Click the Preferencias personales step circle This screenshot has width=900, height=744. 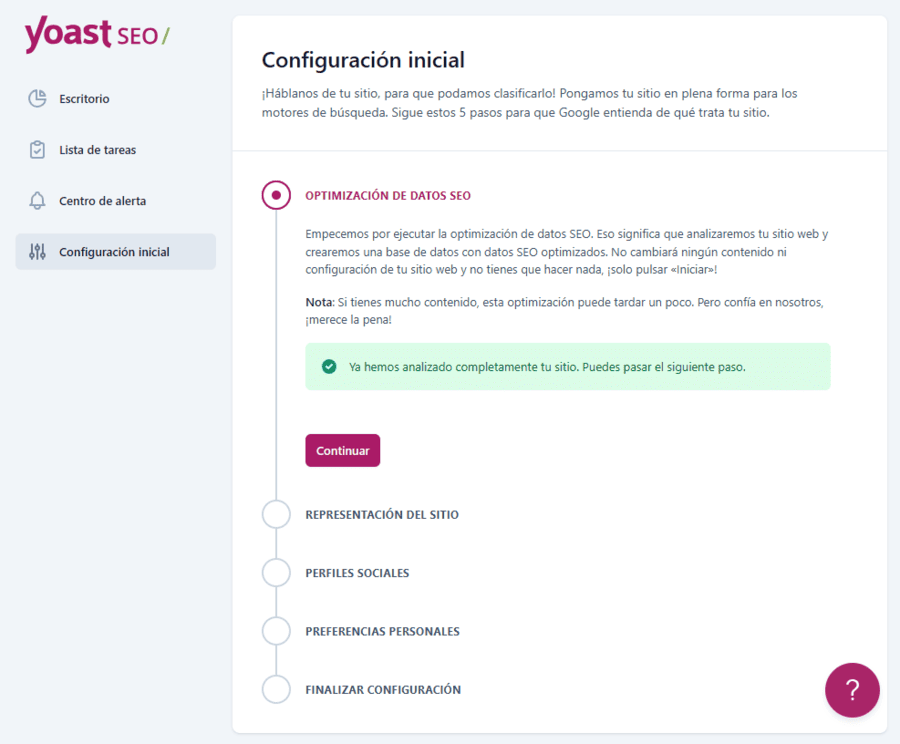click(x=276, y=631)
